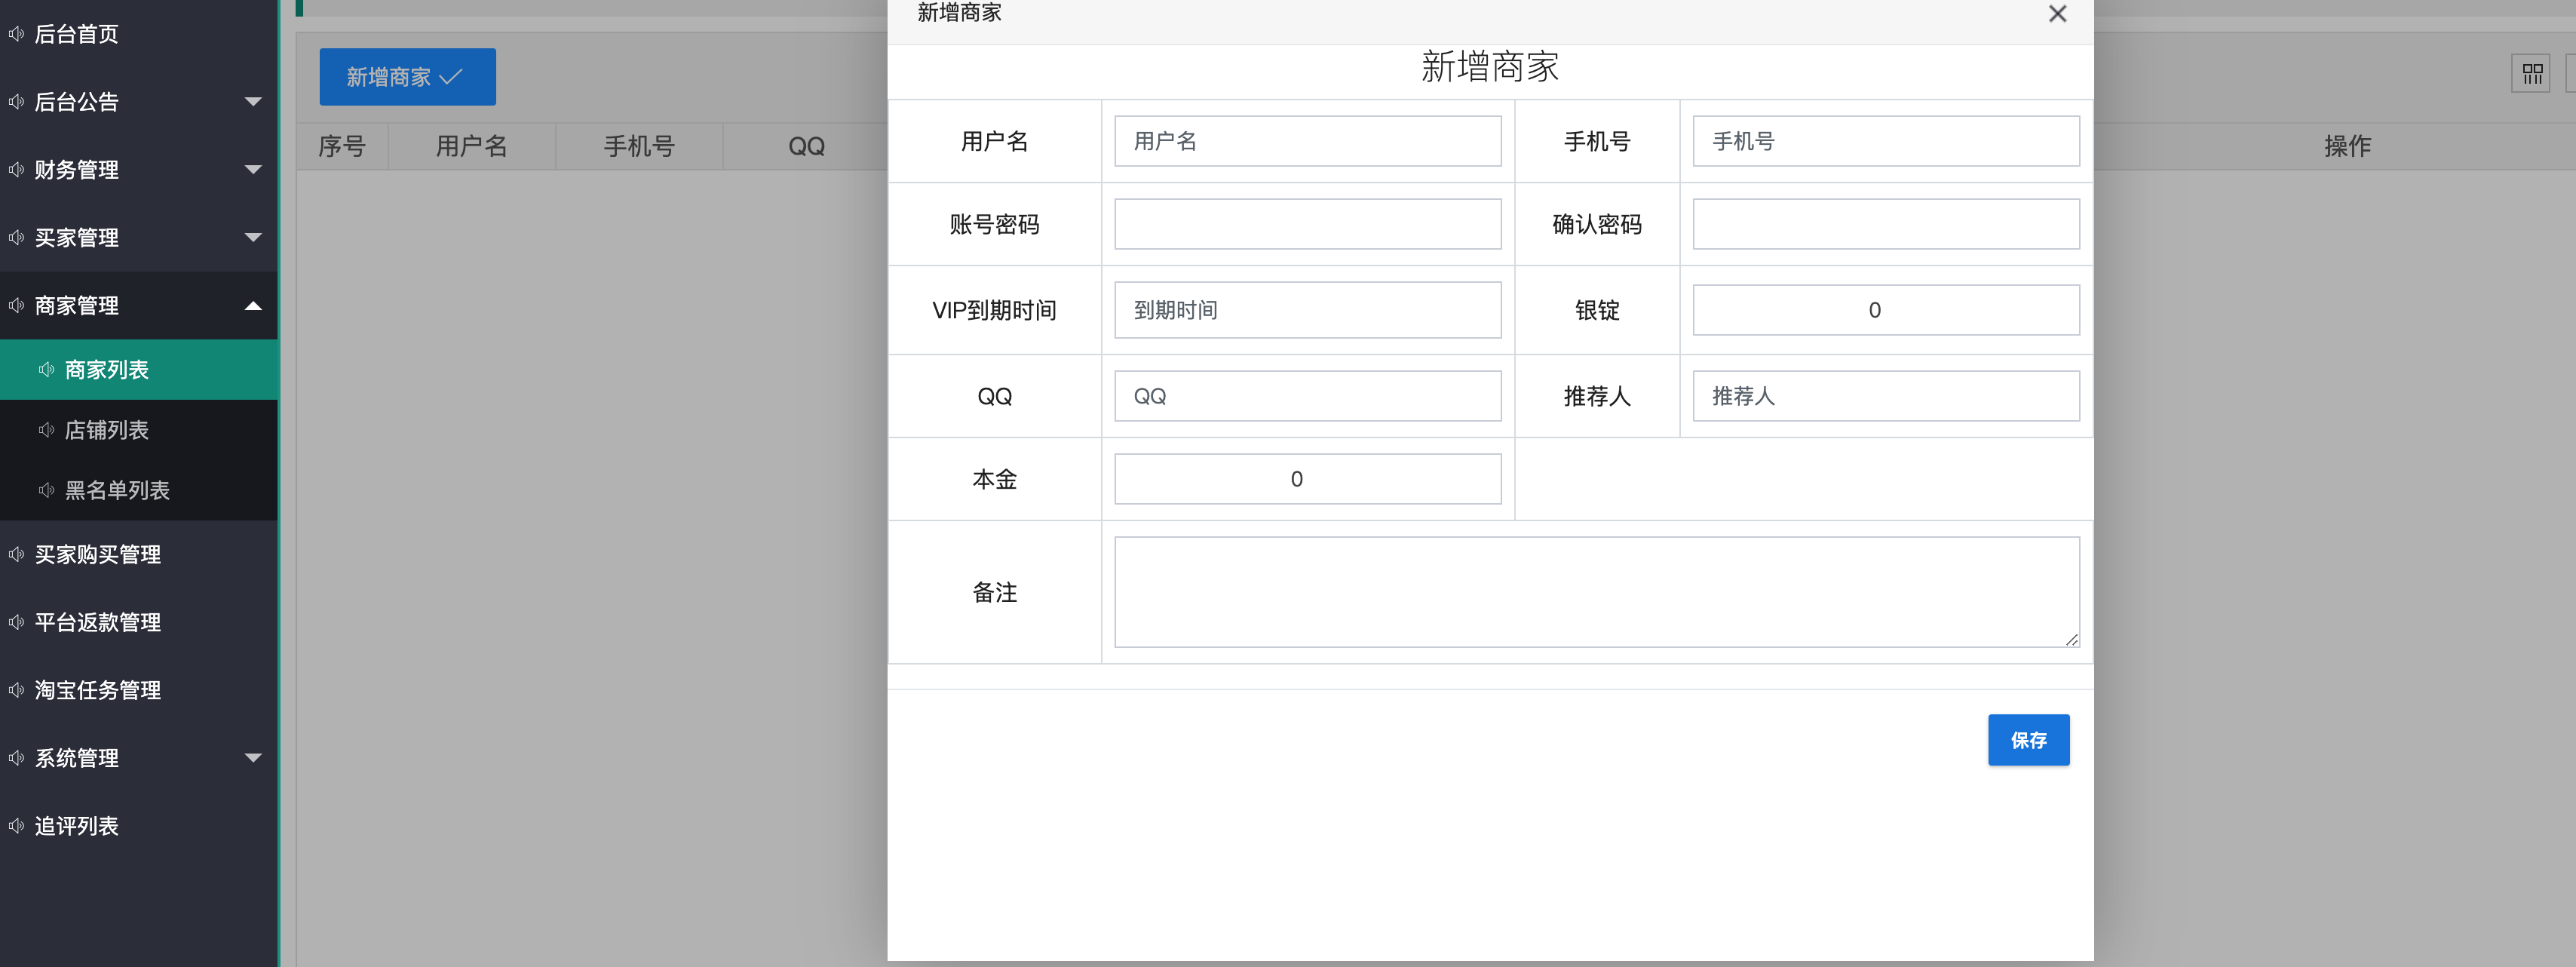Click the 保存 button
The width and height of the screenshot is (2576, 967).
point(2028,740)
